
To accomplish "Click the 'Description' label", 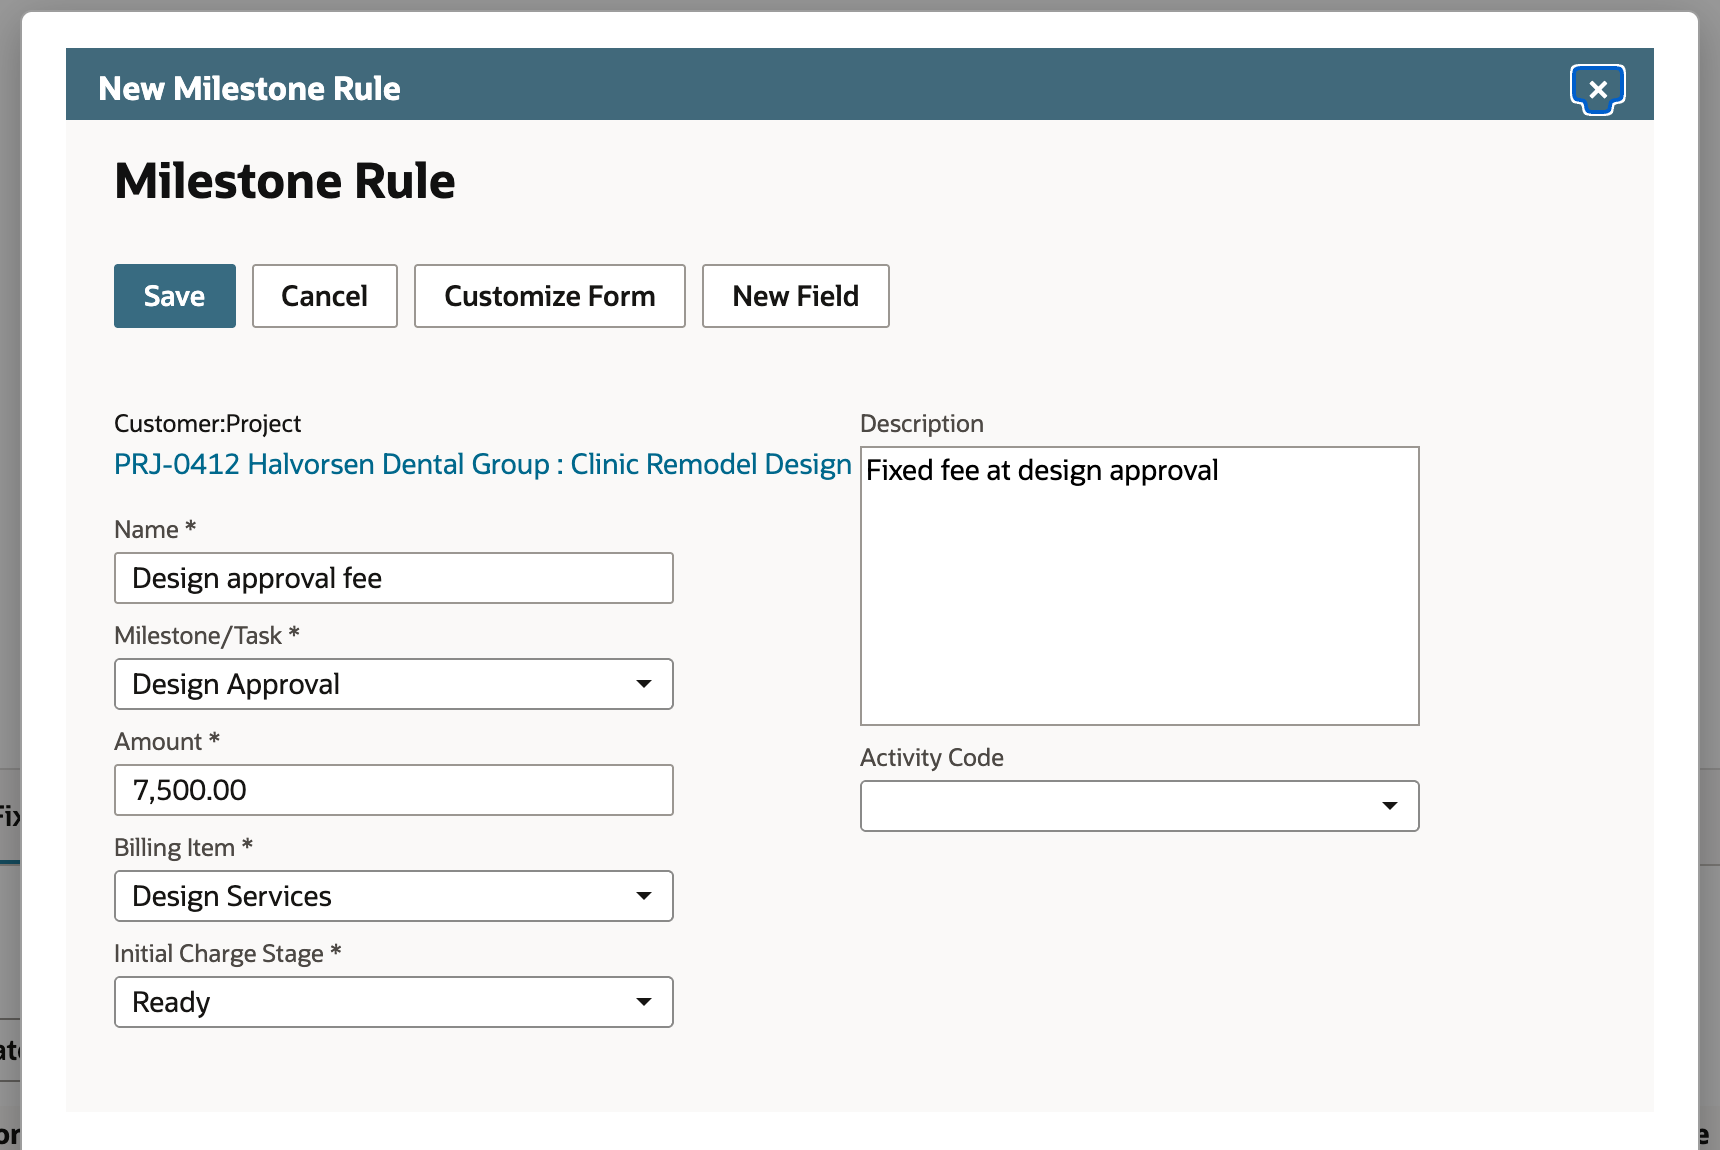I will 922,424.
